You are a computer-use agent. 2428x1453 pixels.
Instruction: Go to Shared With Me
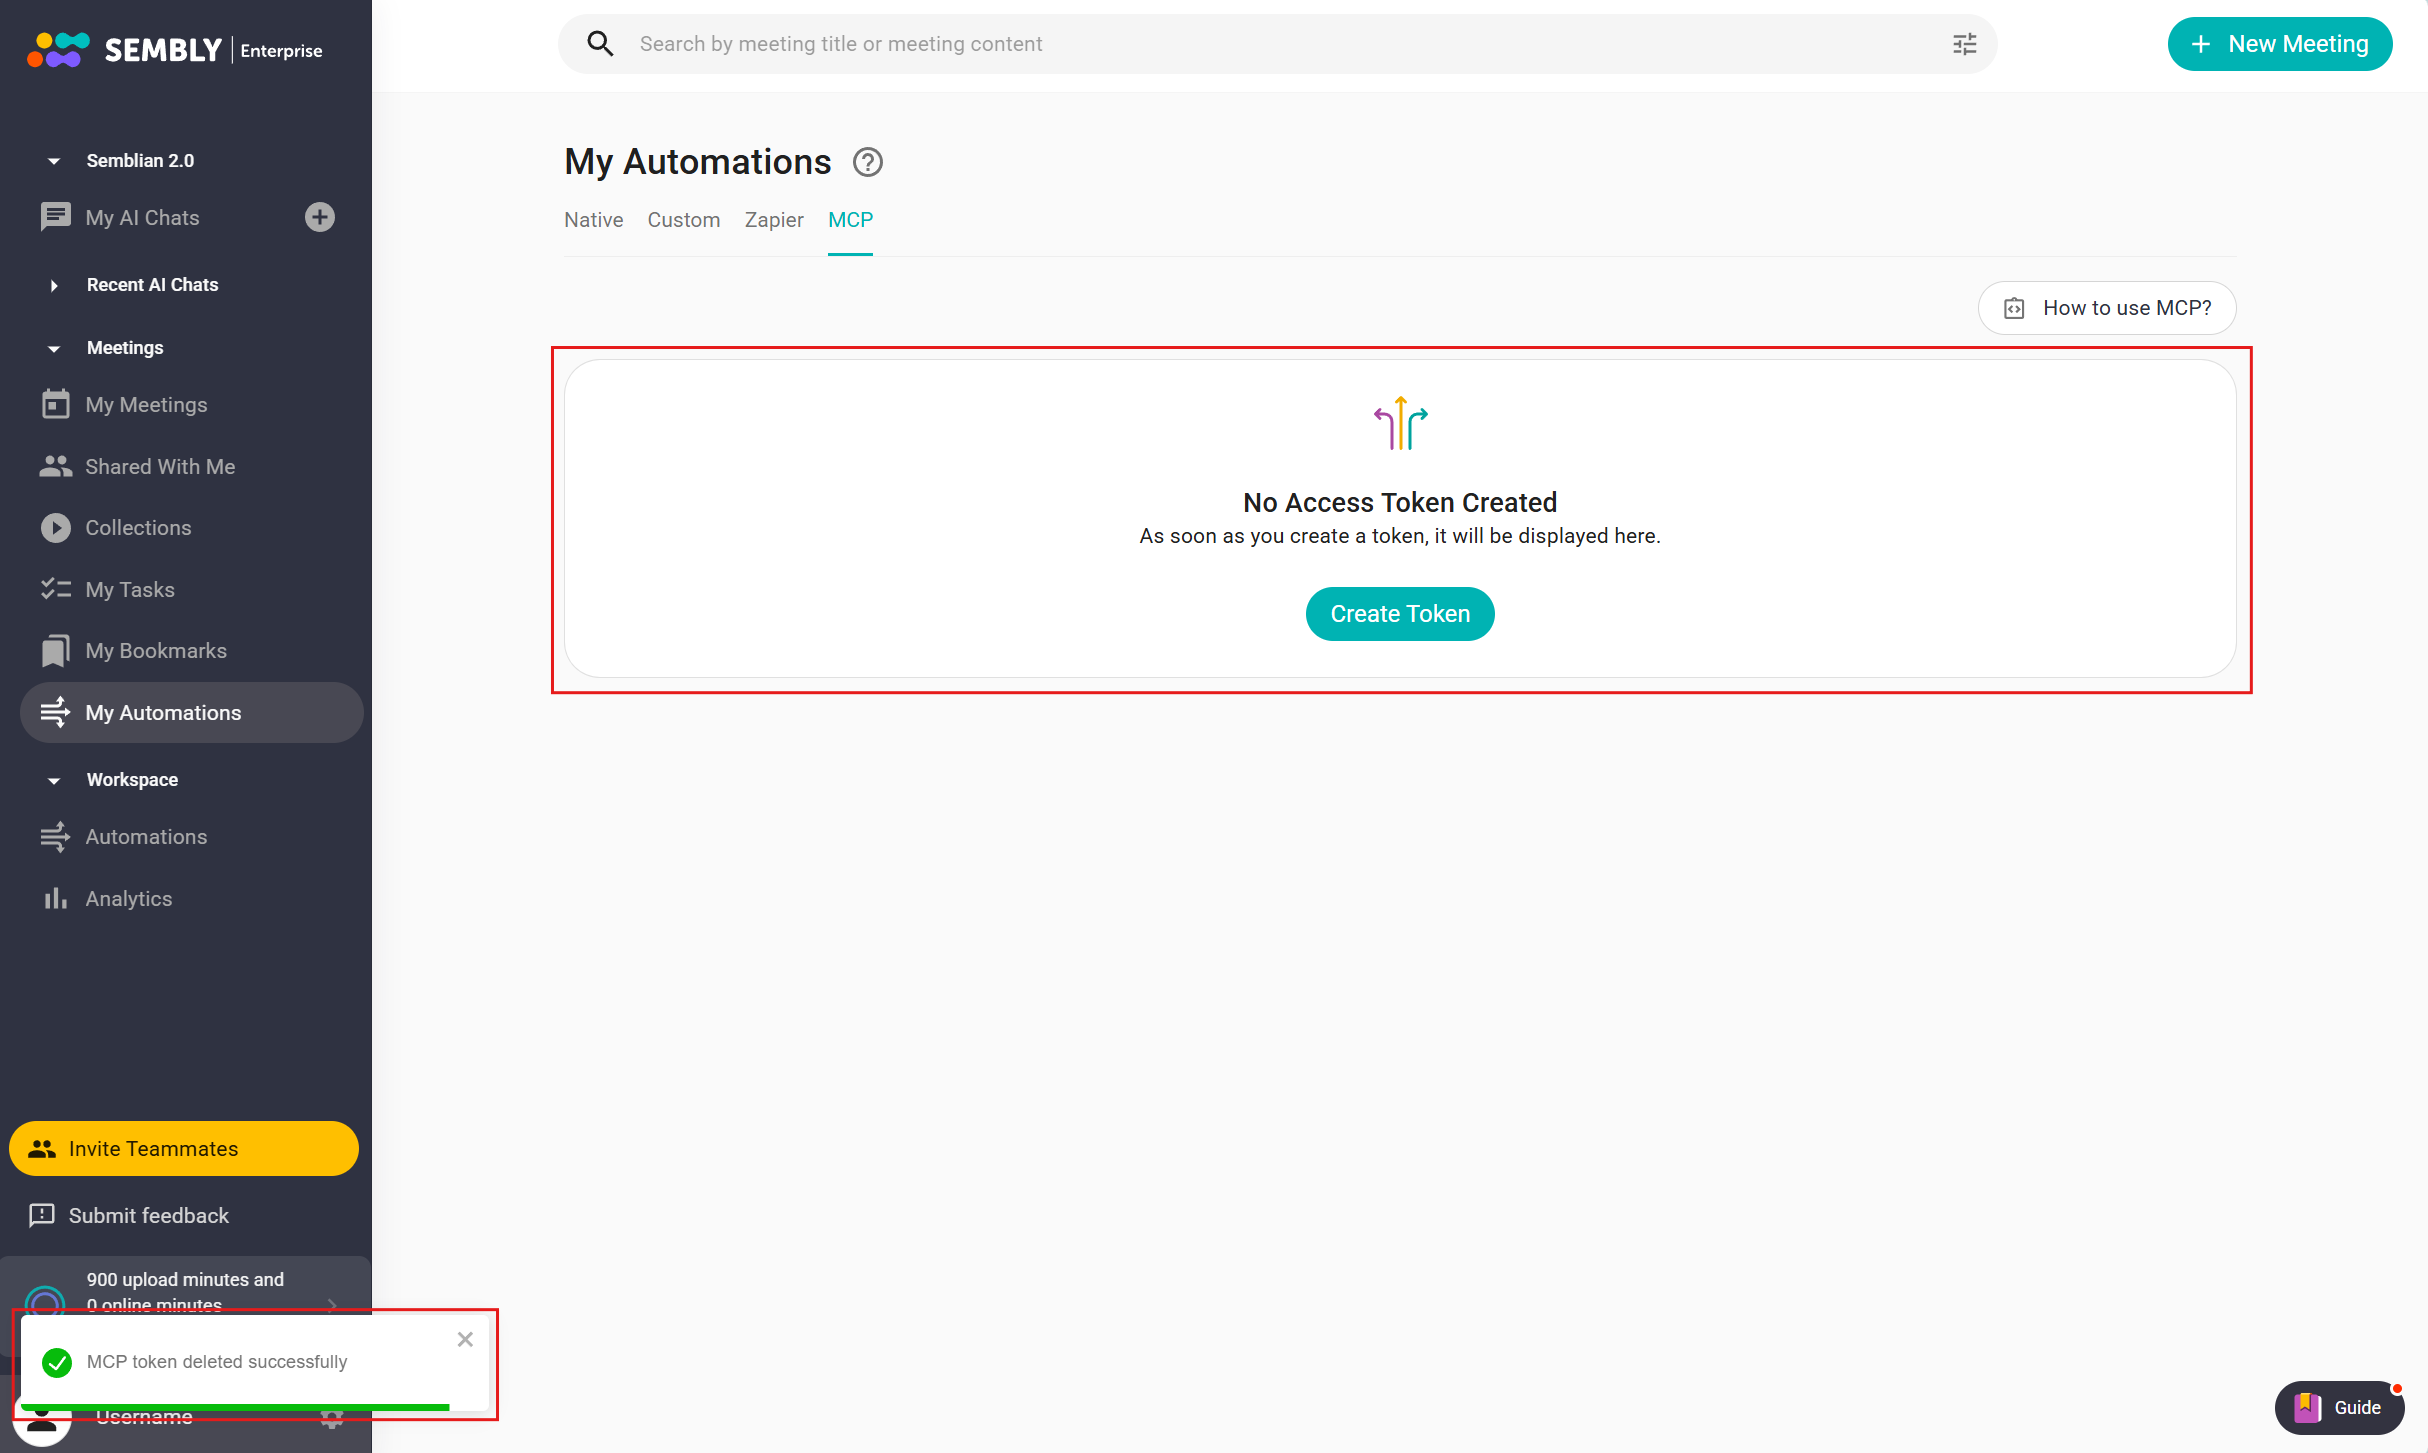[x=160, y=467]
